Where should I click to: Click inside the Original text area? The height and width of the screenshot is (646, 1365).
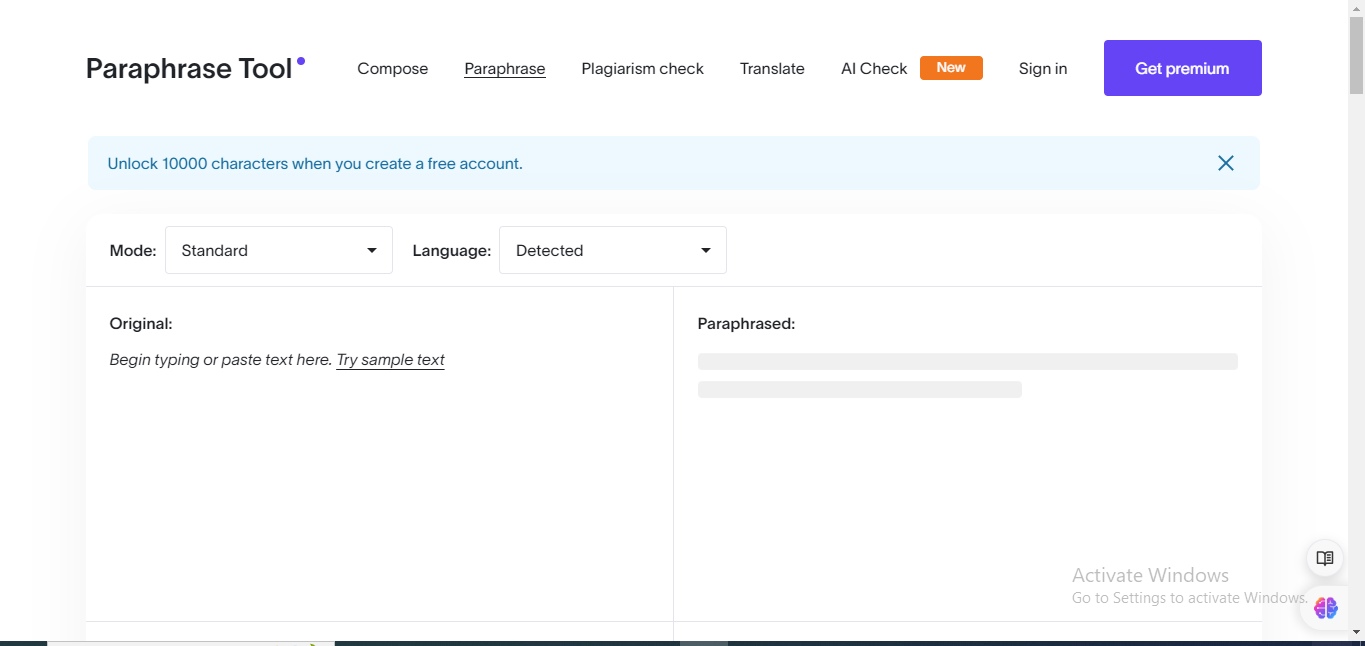tap(380, 450)
